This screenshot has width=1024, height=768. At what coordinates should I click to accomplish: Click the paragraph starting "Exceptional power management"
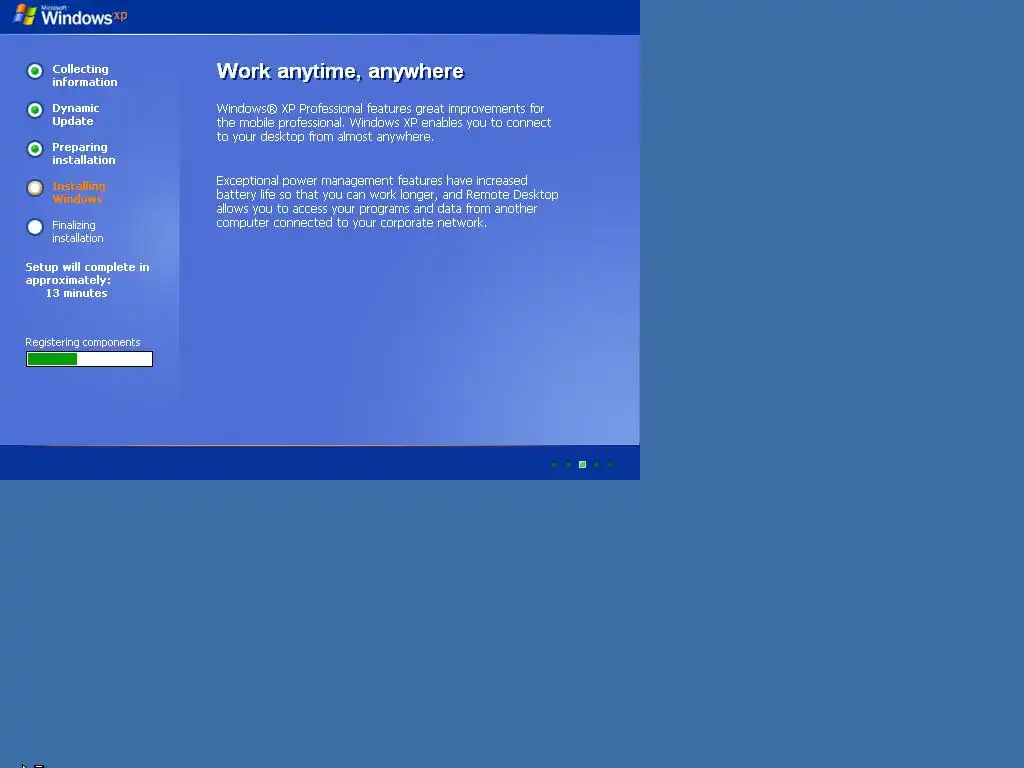(x=387, y=201)
